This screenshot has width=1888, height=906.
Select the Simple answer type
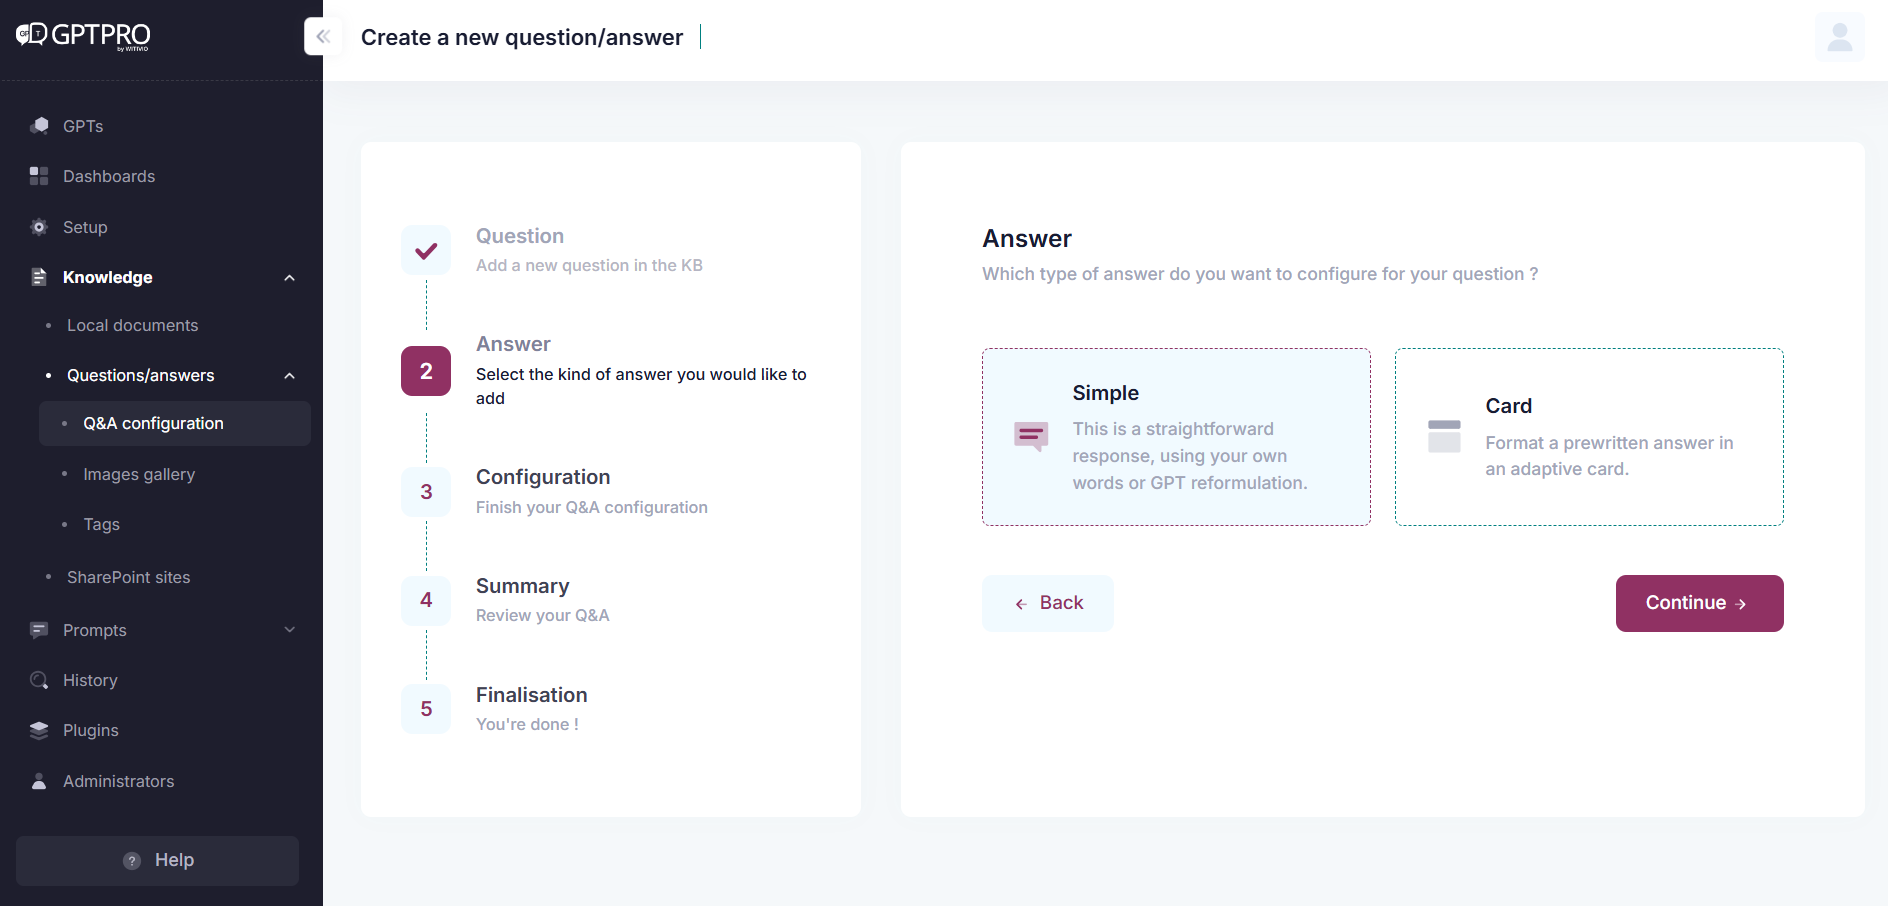(x=1176, y=437)
